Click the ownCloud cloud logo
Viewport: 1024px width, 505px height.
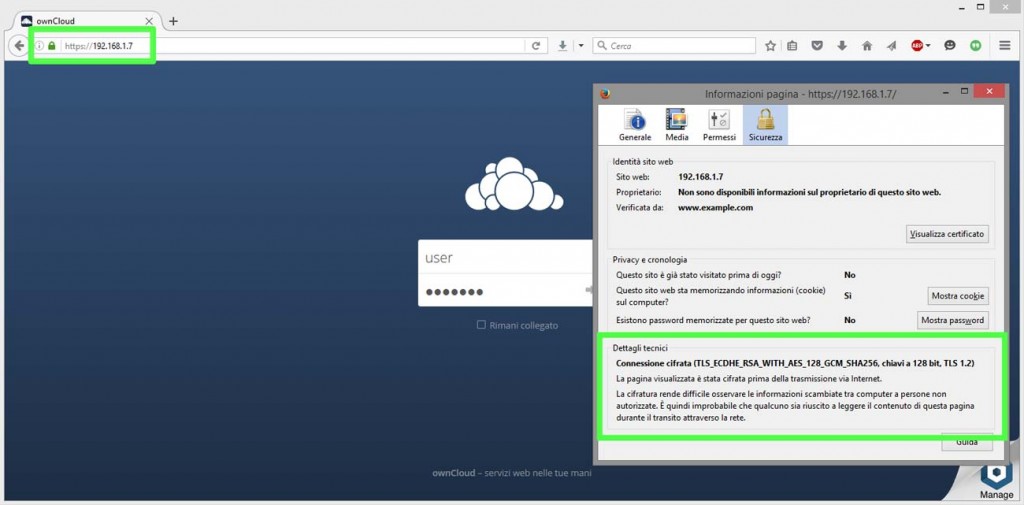(x=514, y=184)
